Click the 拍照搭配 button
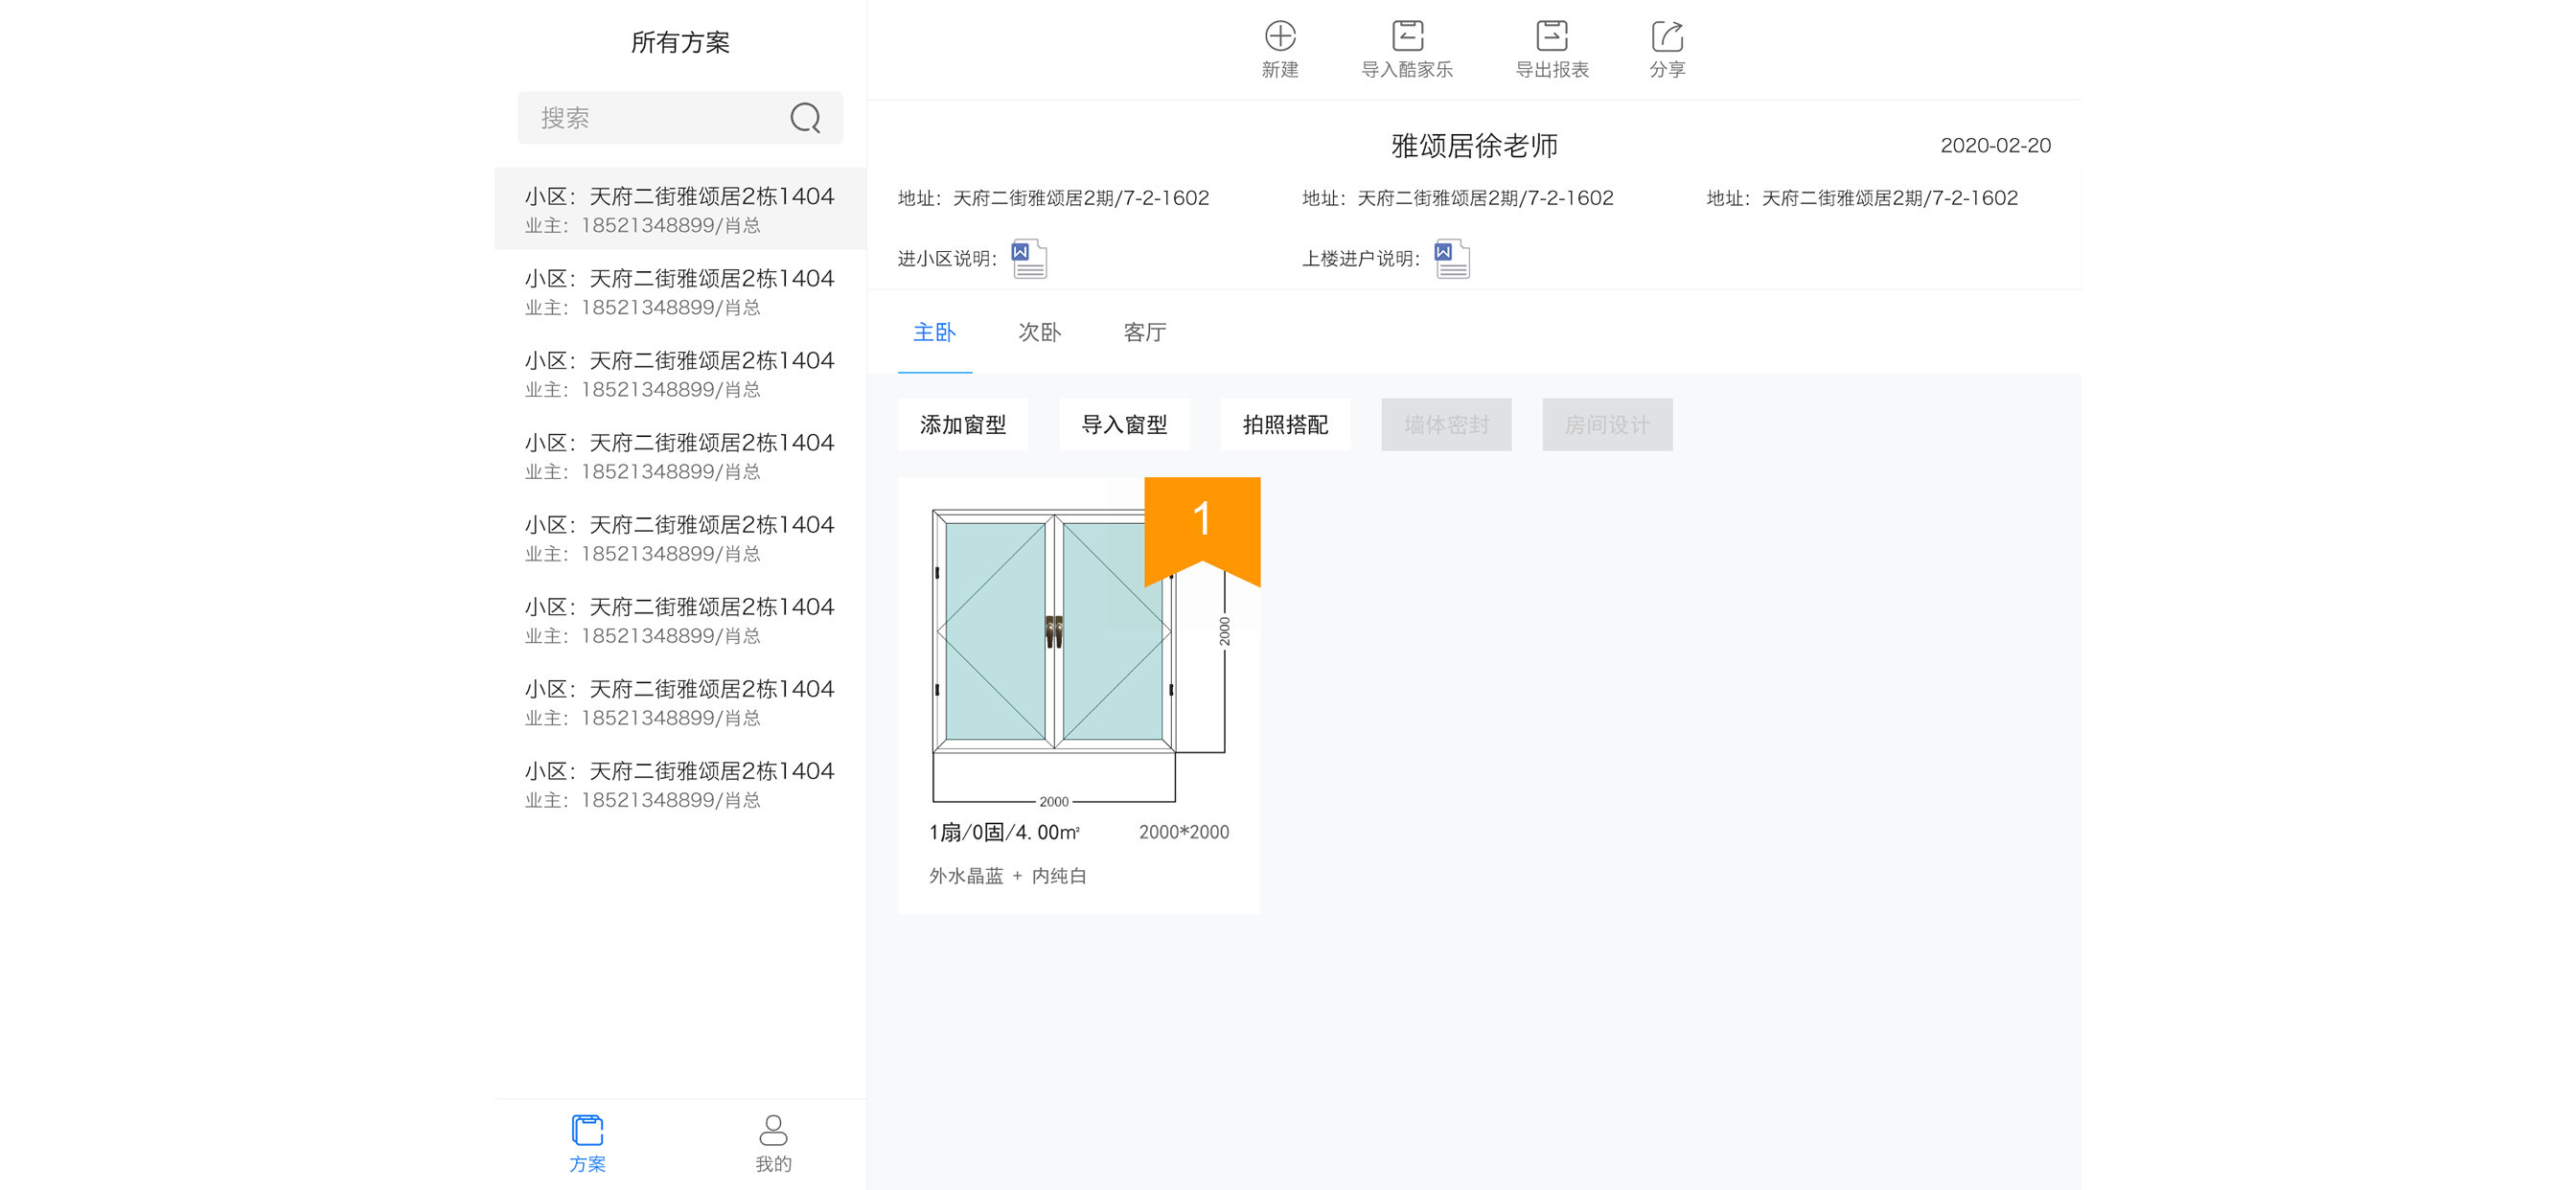The image size is (2576, 1190). [1285, 425]
